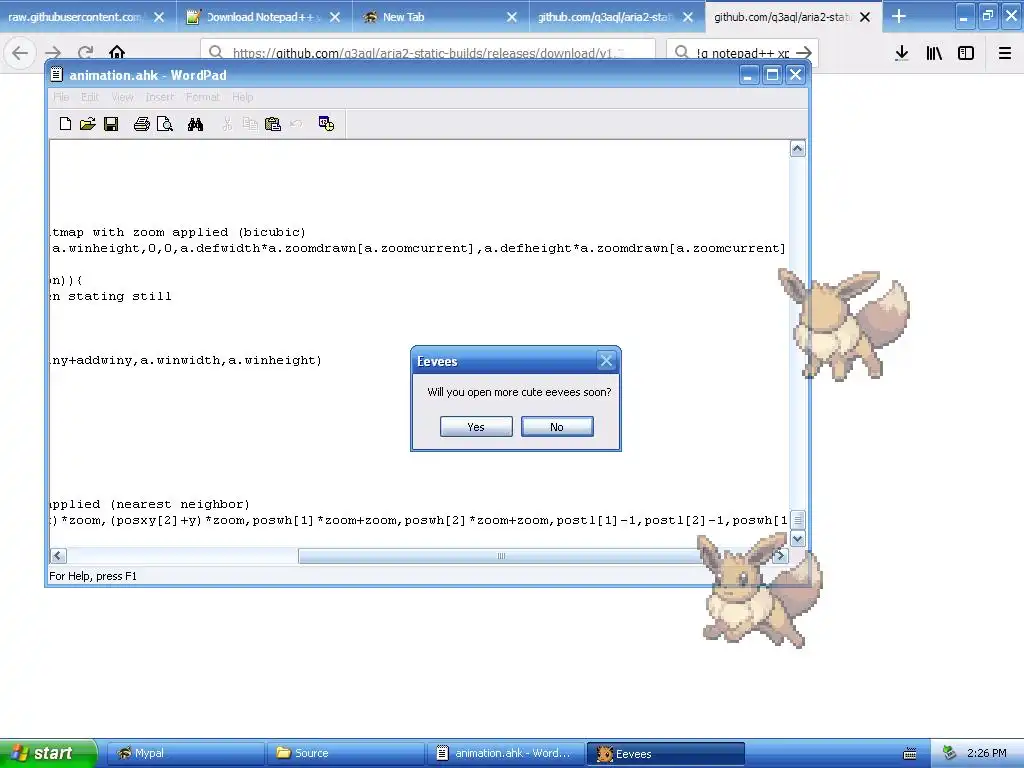Click the upper Eevee sprite
The image size is (1024, 768).
tap(844, 324)
